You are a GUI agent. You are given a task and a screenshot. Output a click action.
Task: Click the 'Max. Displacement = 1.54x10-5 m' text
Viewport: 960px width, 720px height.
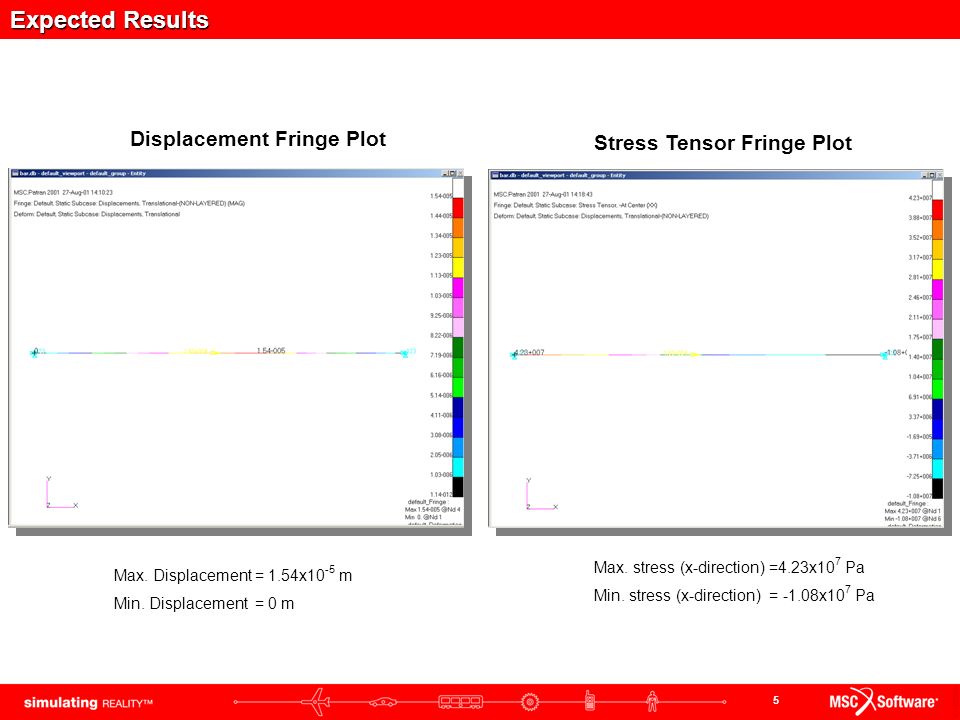click(x=233, y=575)
